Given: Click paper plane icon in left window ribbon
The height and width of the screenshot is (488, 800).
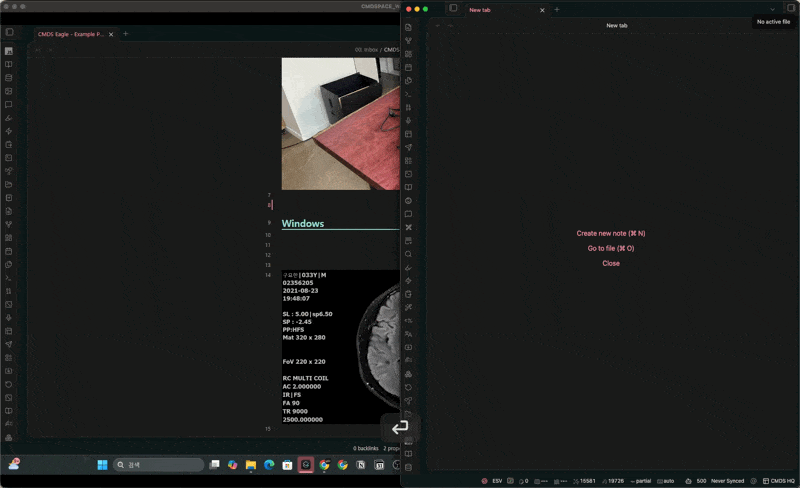Looking at the screenshot, I should [x=9, y=345].
